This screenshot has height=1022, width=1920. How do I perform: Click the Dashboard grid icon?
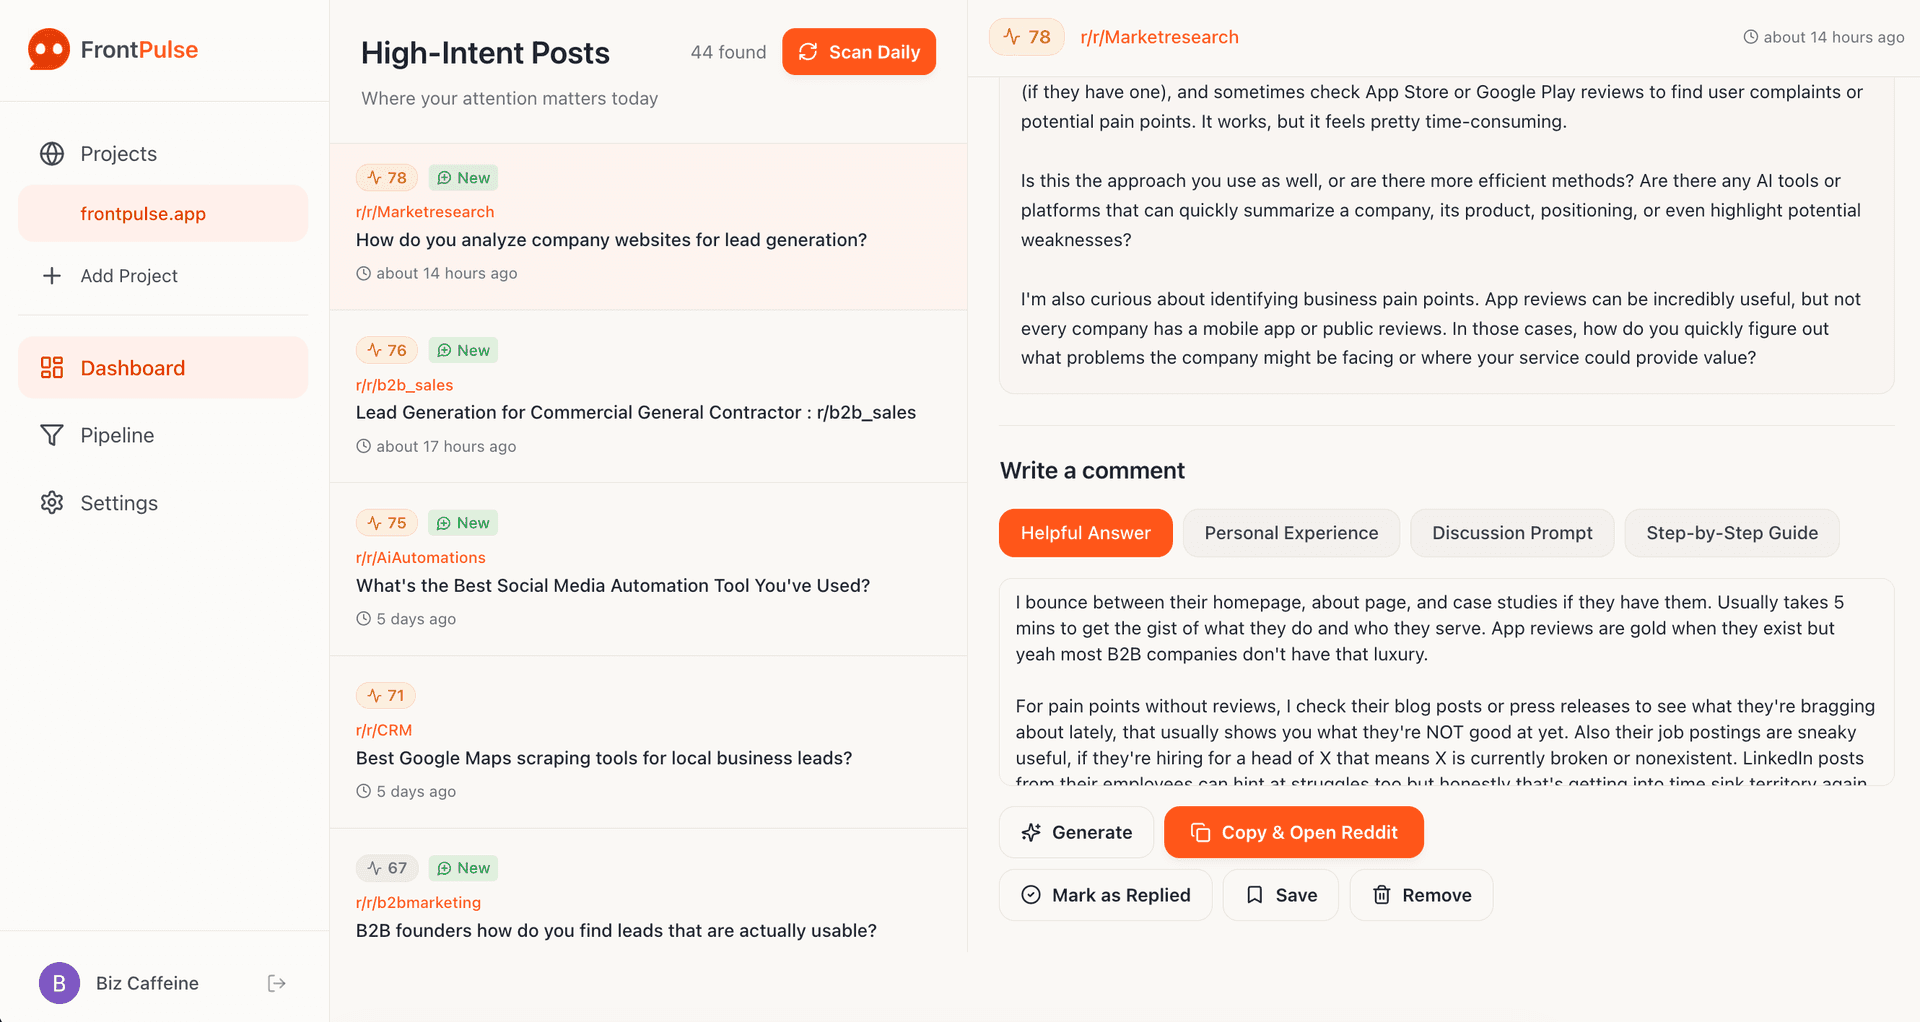(52, 368)
